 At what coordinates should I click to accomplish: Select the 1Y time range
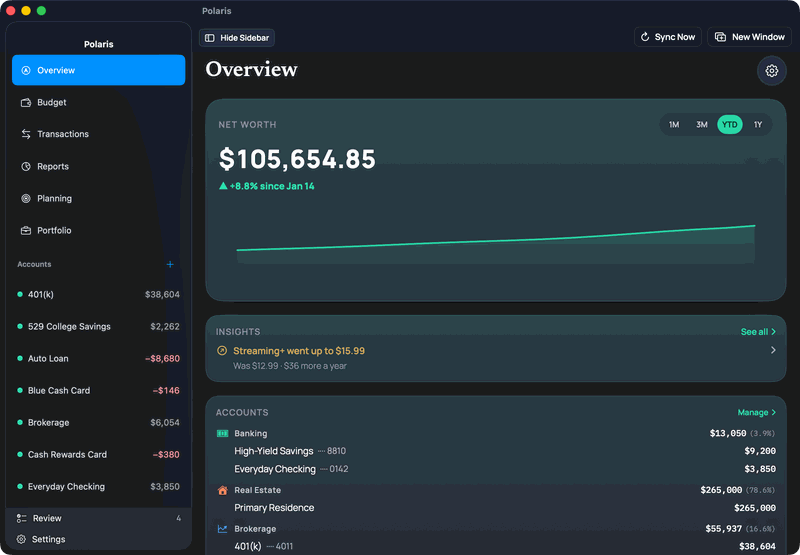coord(758,124)
